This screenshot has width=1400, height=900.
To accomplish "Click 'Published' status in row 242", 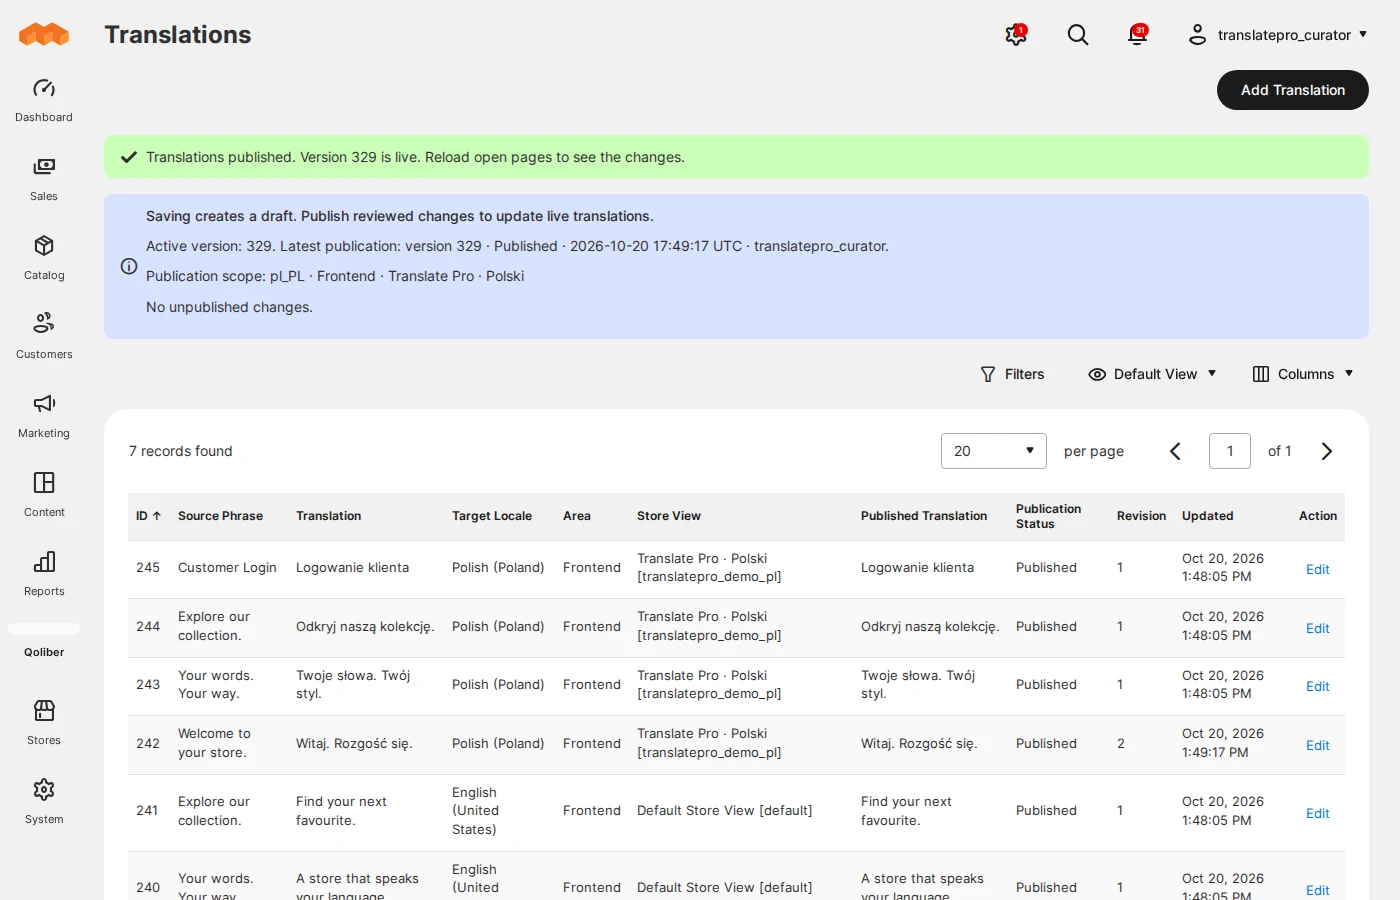I will pyautogui.click(x=1046, y=743).
